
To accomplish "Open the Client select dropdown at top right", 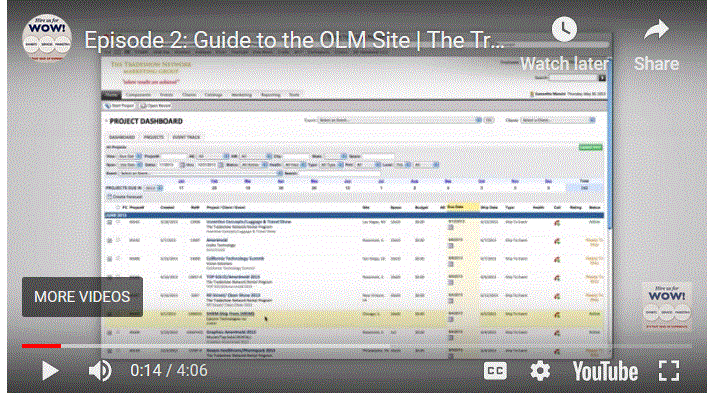I will click(x=558, y=120).
